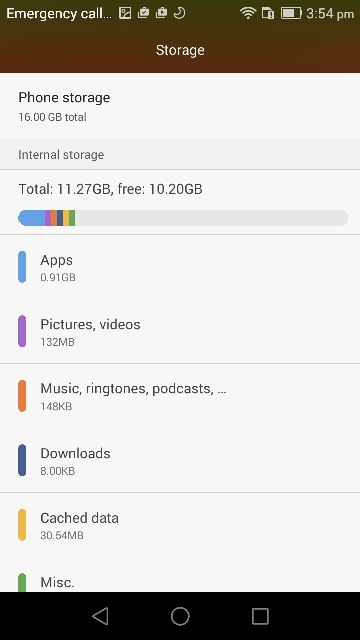Open the Apps storage entry
Viewport: 360px width, 640px height.
click(180, 267)
